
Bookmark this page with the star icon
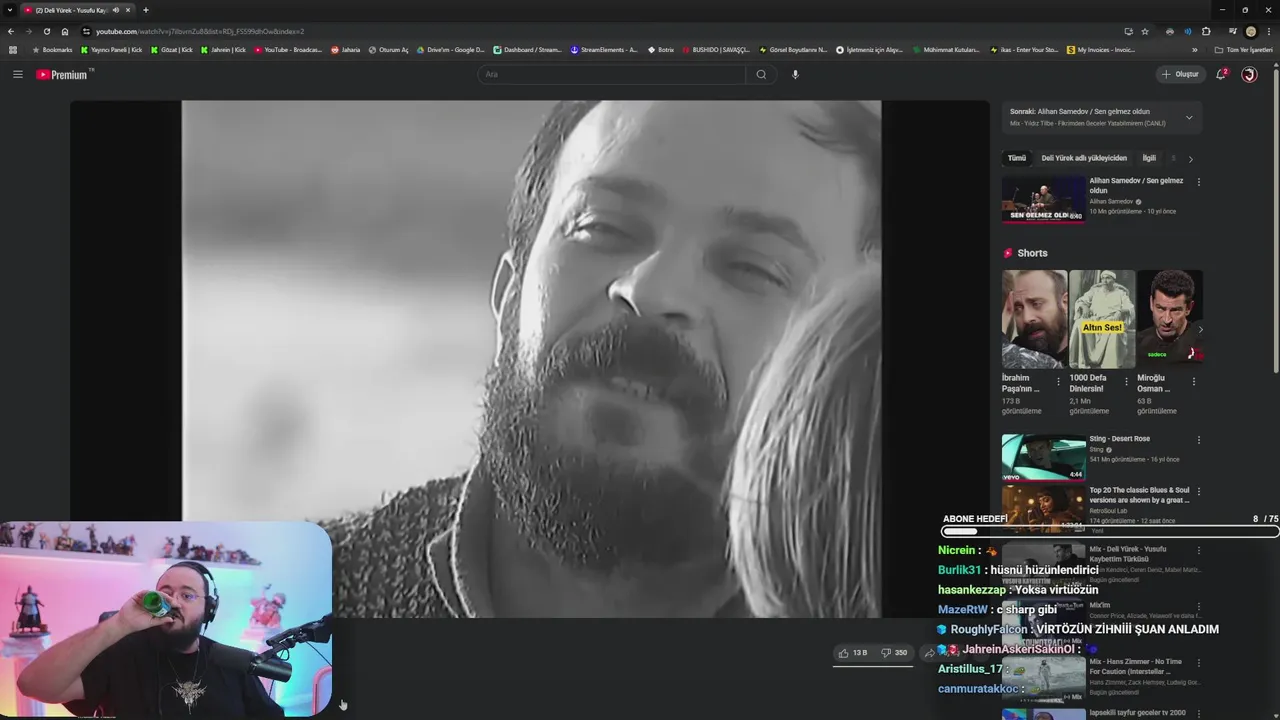[x=1145, y=31]
